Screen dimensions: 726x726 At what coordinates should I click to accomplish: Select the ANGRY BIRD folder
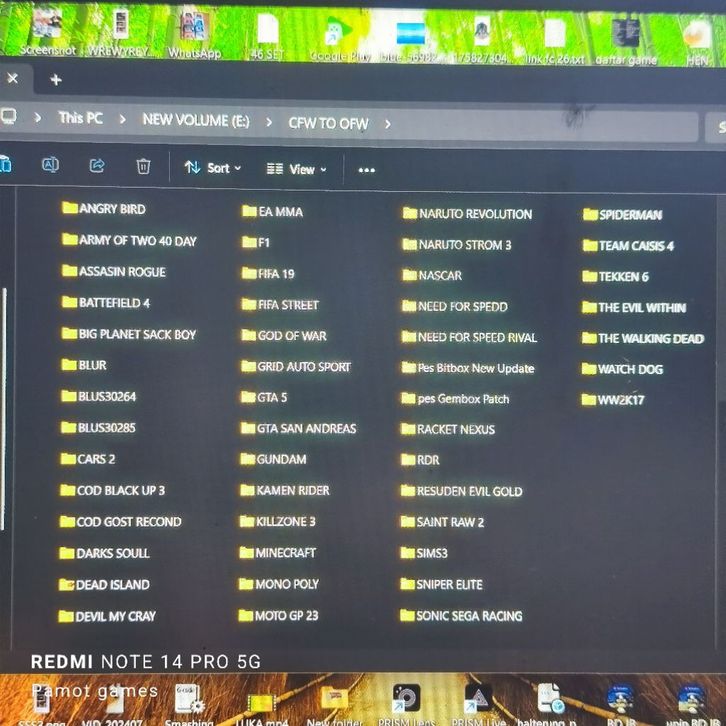coord(111,209)
